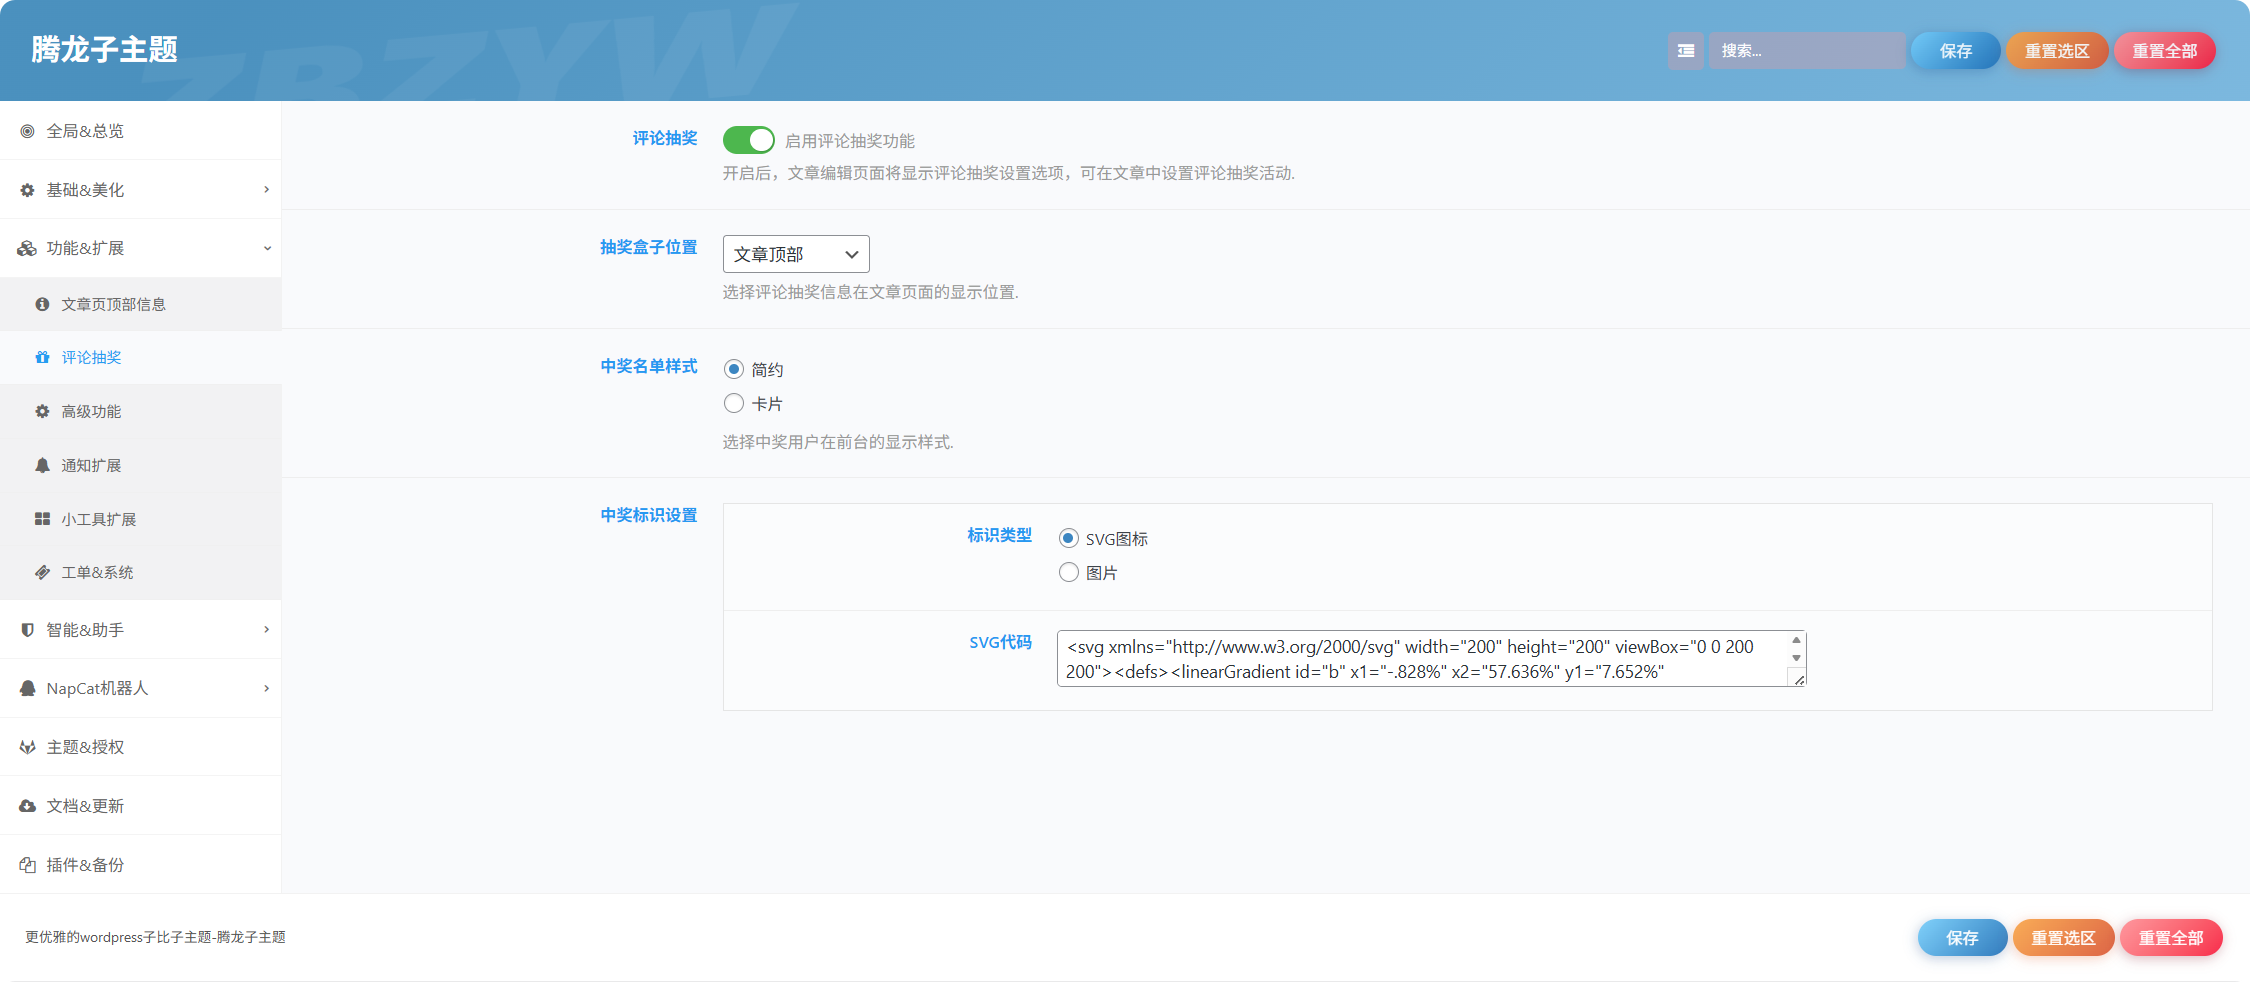2250x982 pixels.
Task: Click into the 搜索 search field
Action: (1806, 51)
